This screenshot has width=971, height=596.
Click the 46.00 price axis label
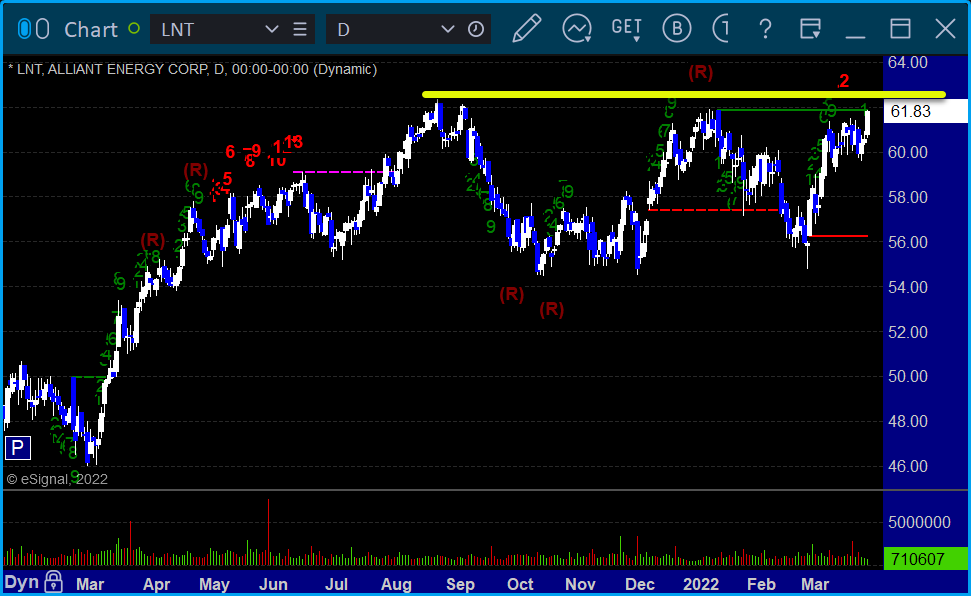[908, 467]
